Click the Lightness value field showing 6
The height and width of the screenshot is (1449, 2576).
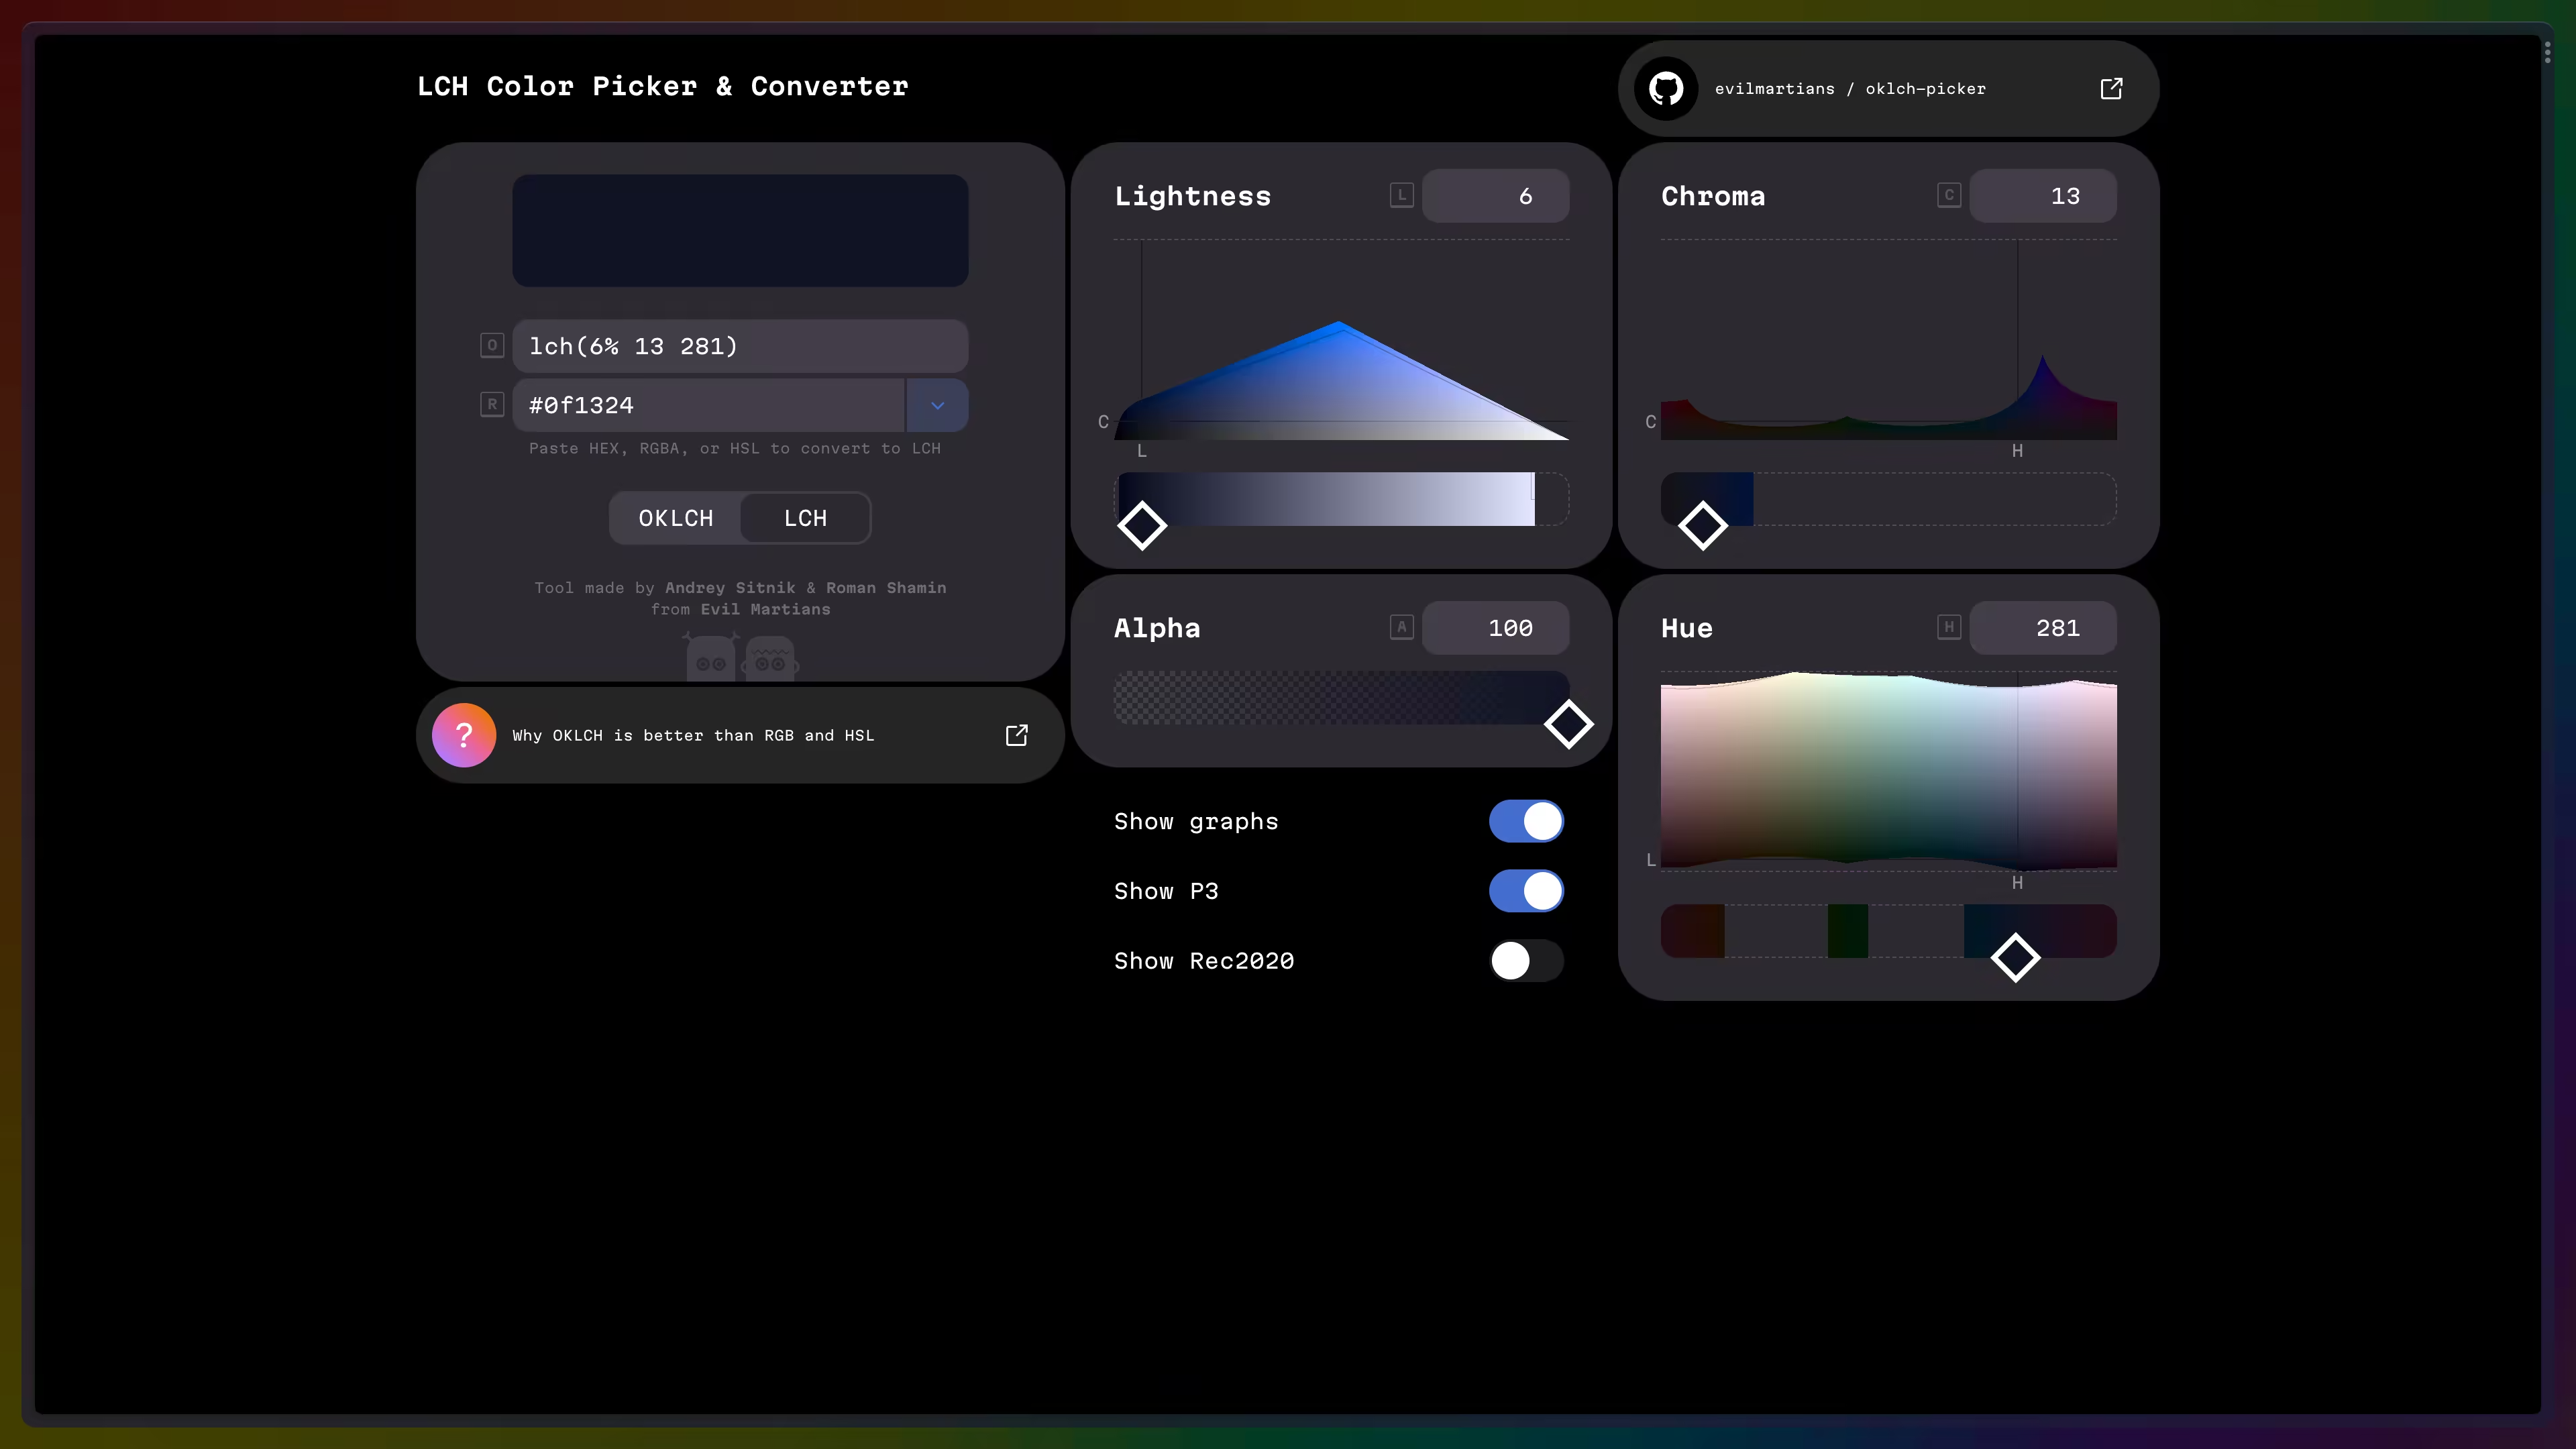tap(1495, 196)
